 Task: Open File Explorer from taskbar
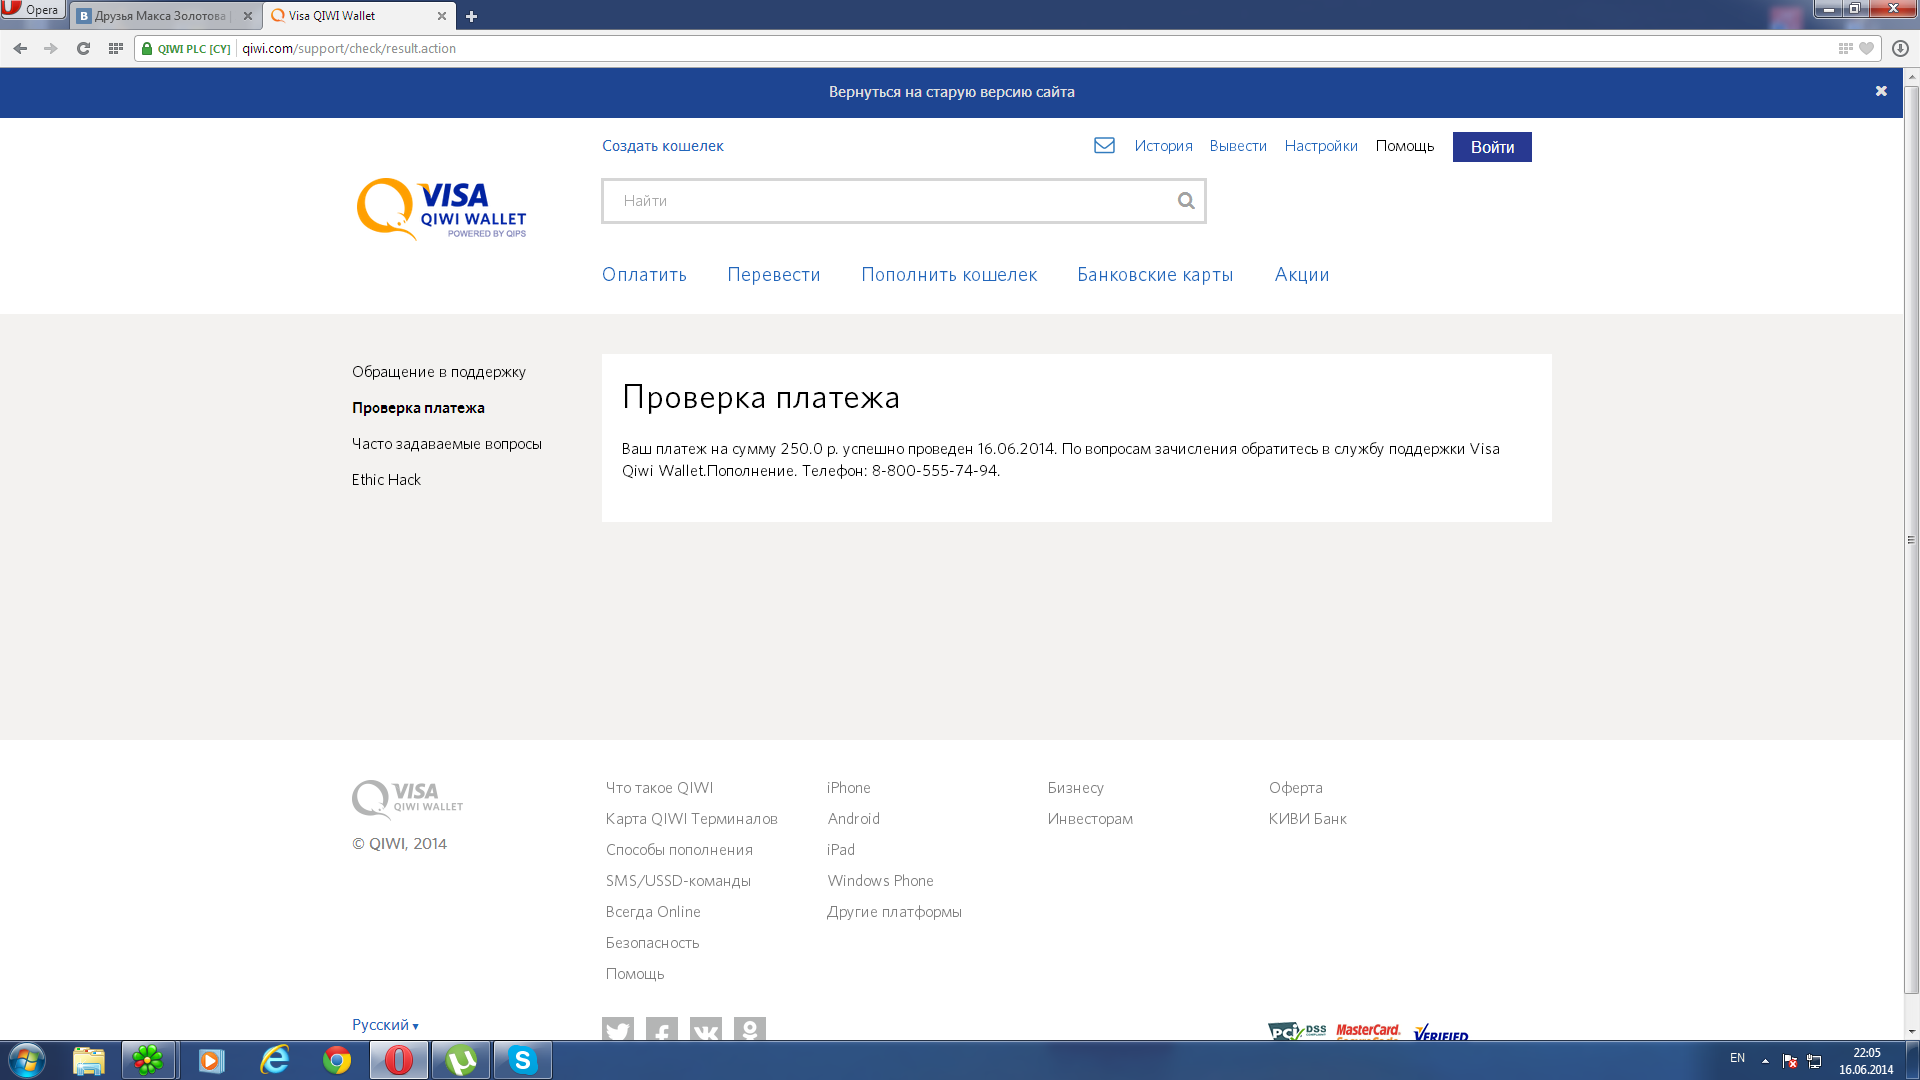tap(89, 1060)
